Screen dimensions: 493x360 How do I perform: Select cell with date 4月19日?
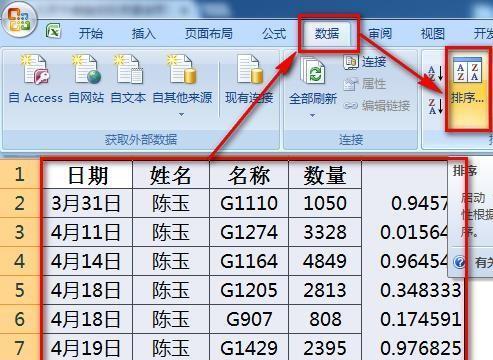coord(88,347)
